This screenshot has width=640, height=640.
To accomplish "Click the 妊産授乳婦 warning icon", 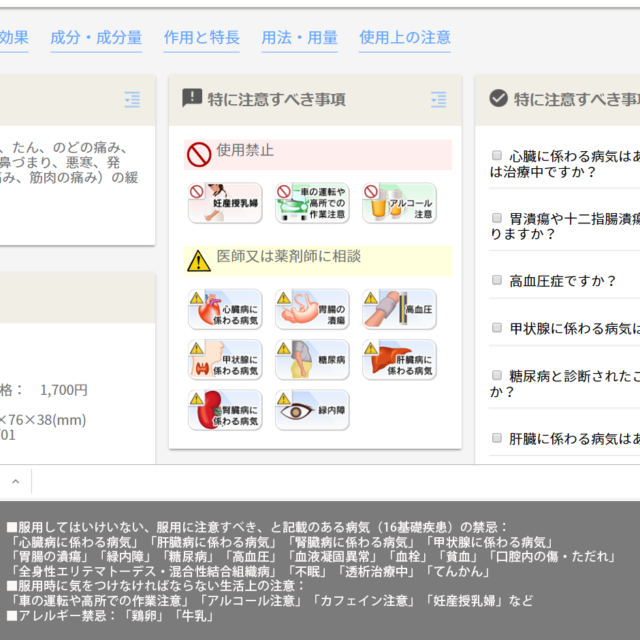I will (x=225, y=203).
